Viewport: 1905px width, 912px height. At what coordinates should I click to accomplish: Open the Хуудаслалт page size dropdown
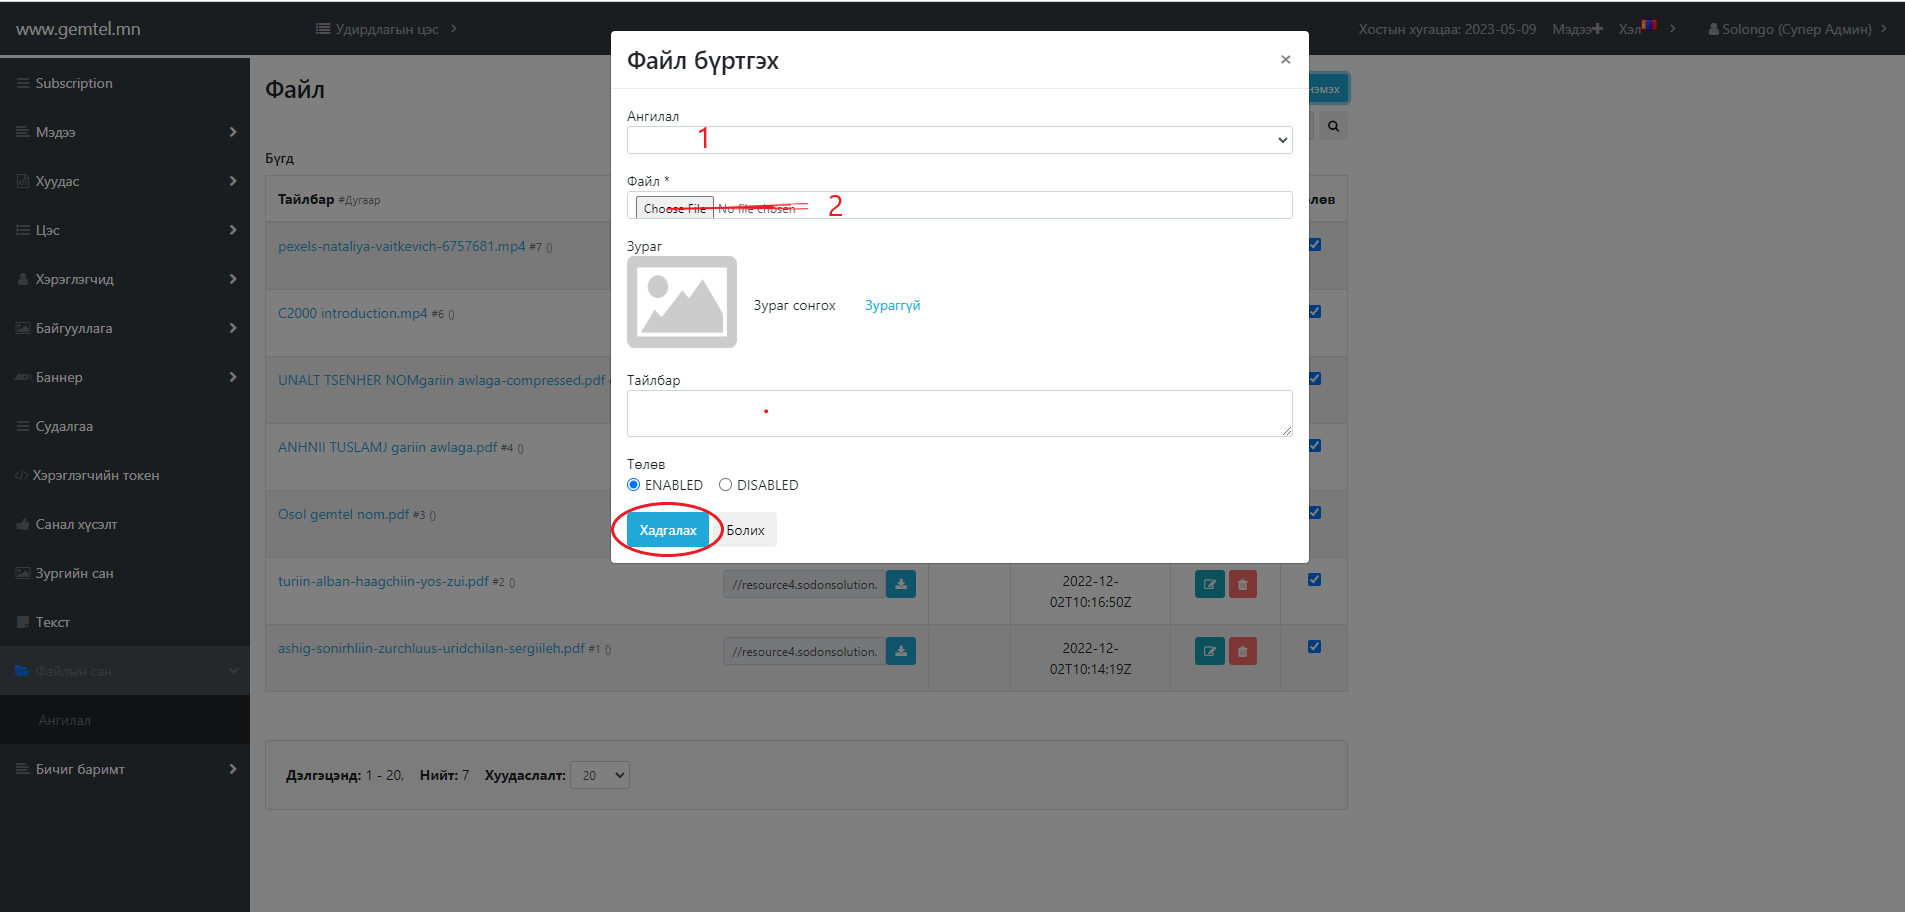coord(599,775)
